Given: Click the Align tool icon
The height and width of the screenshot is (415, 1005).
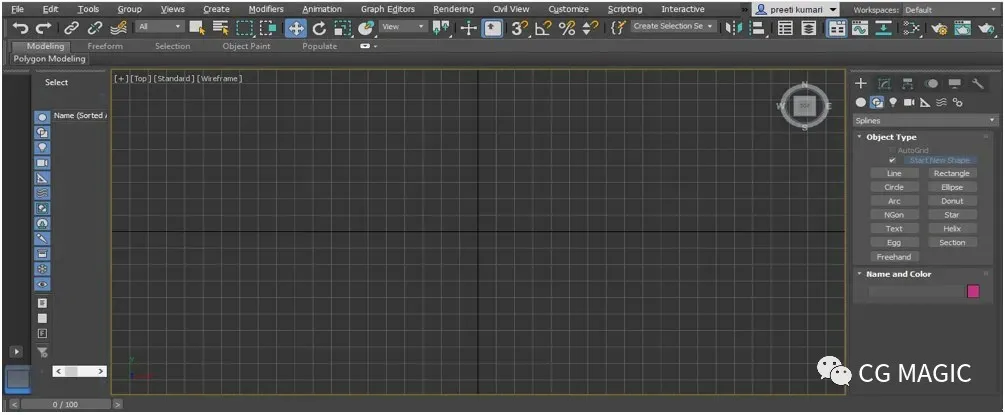Looking at the screenshot, I should [x=758, y=28].
